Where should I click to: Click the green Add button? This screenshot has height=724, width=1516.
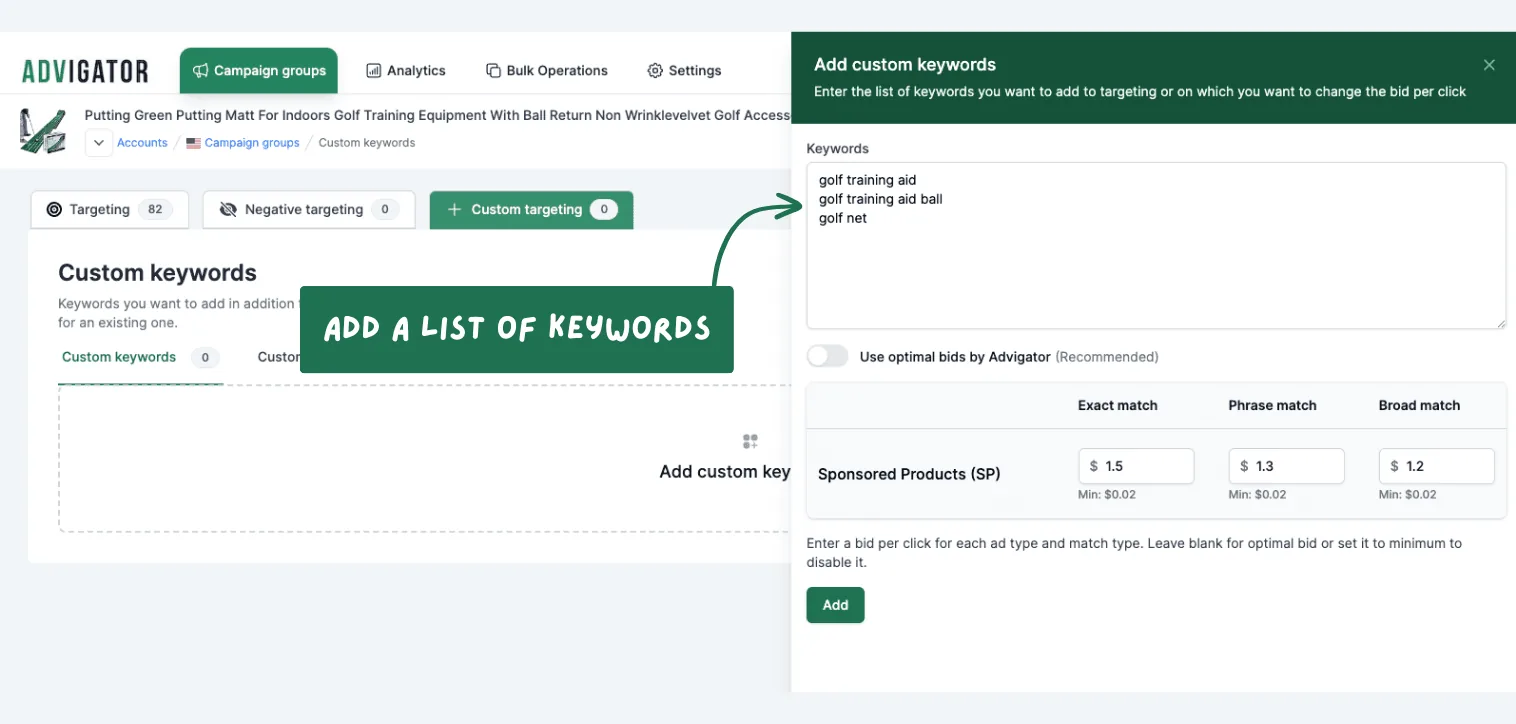[x=835, y=605]
